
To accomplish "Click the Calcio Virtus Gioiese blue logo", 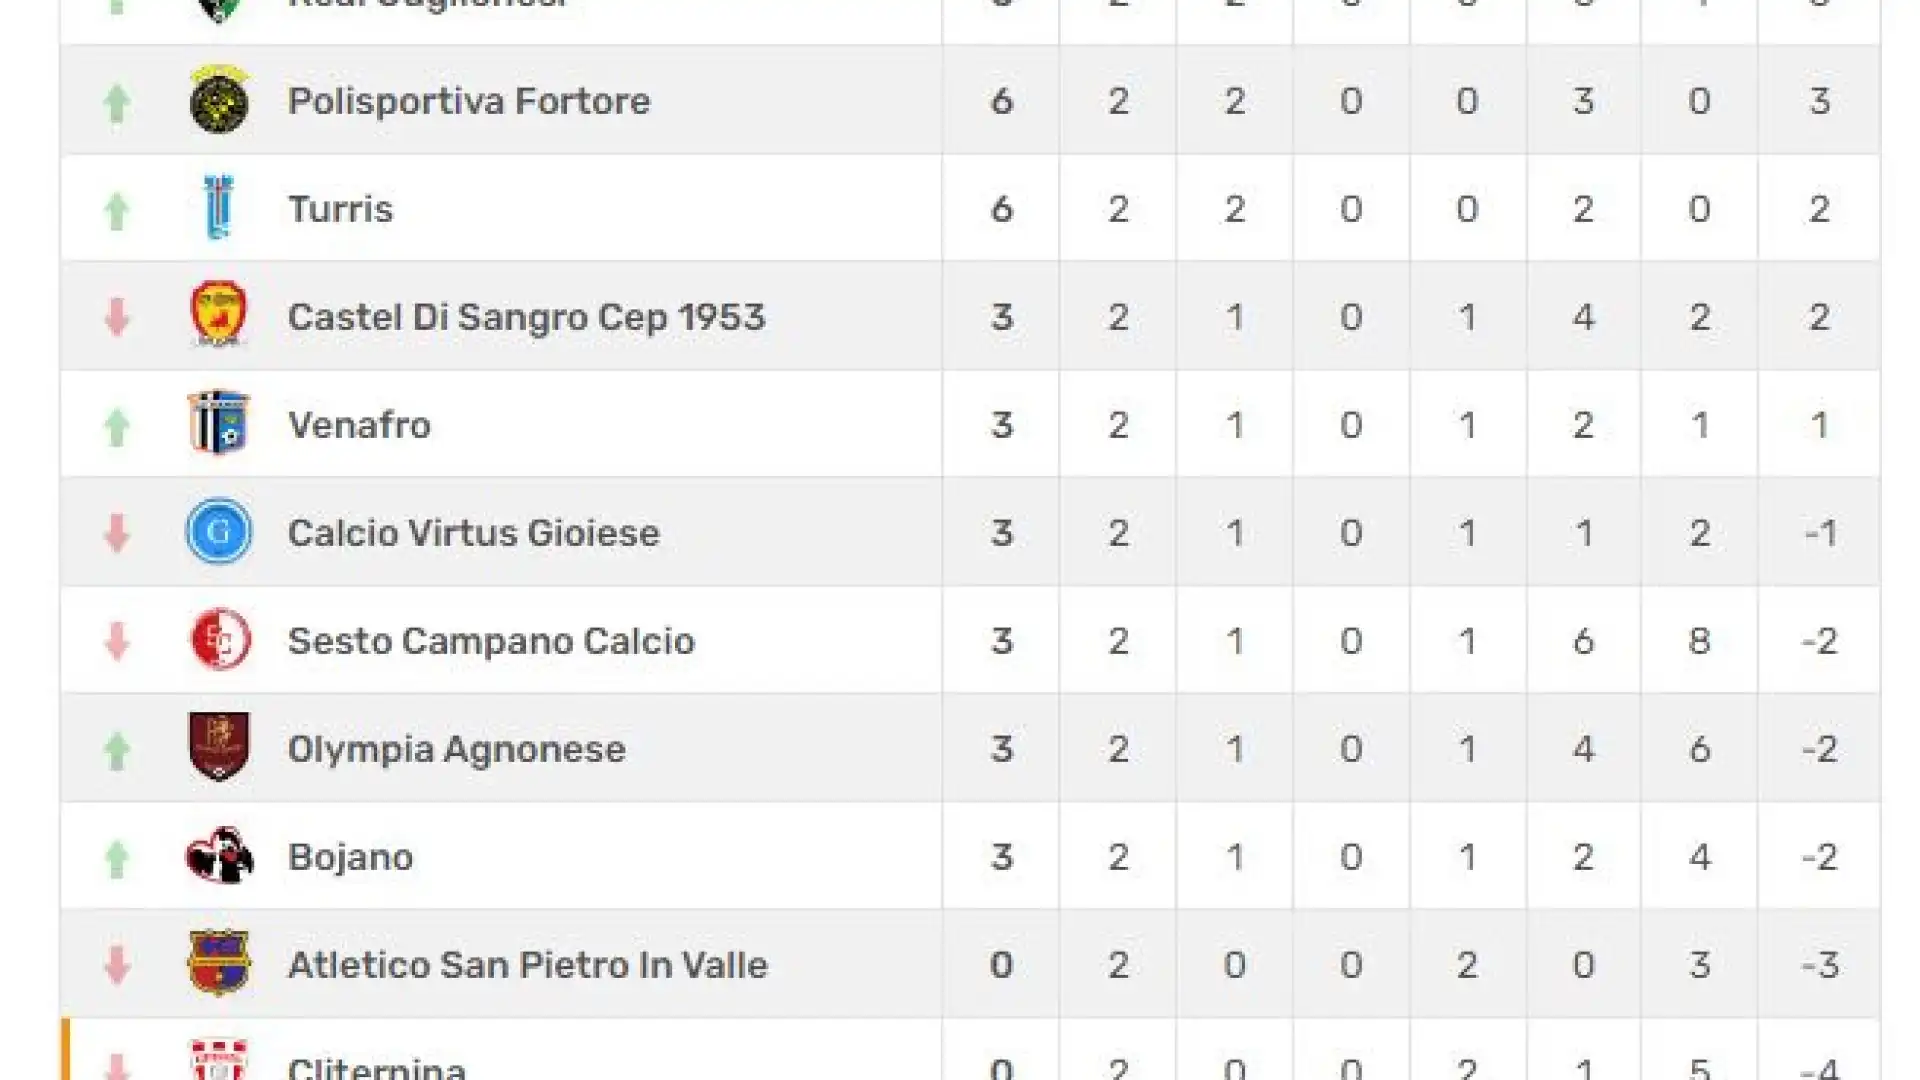I will (x=219, y=531).
